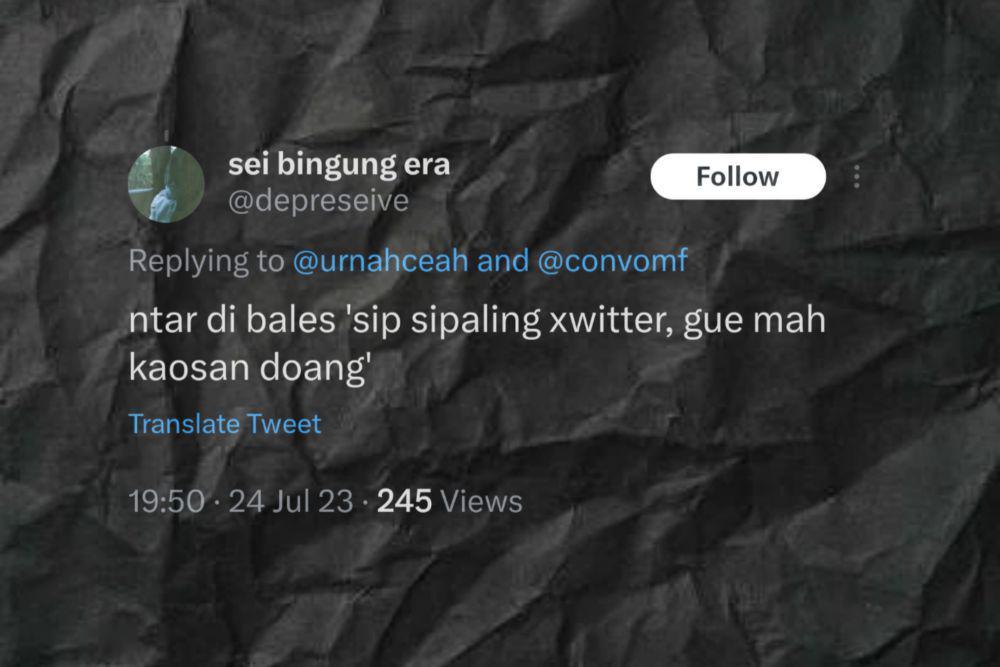1000x667 pixels.
Task: Select the Replying to label
Action: pyautogui.click(x=206, y=260)
